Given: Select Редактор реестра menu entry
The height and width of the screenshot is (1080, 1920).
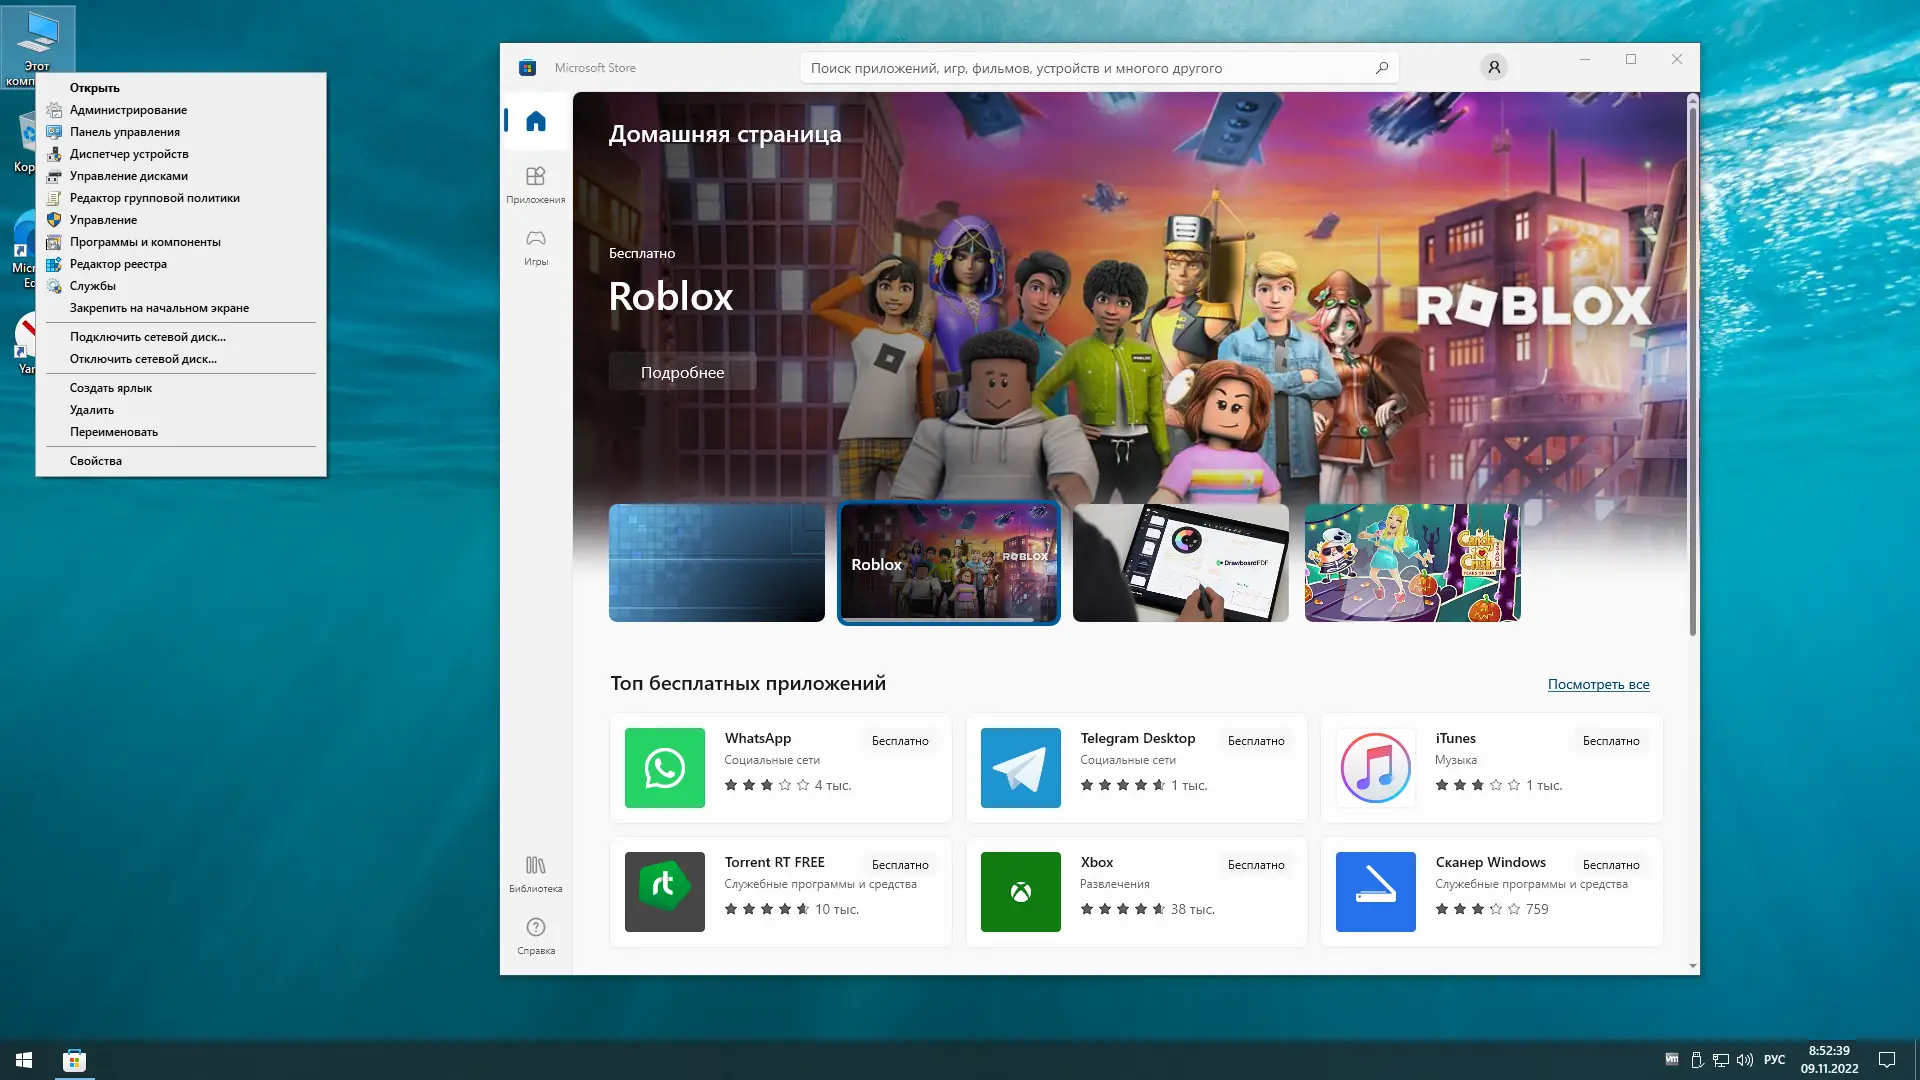Looking at the screenshot, I should coord(118,264).
